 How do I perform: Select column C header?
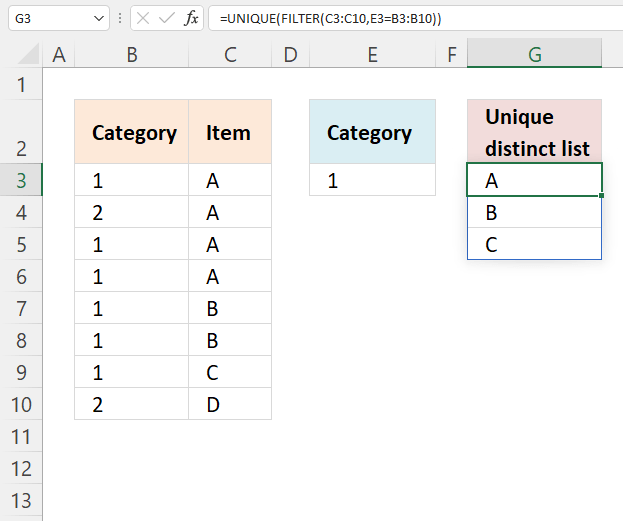[x=230, y=54]
